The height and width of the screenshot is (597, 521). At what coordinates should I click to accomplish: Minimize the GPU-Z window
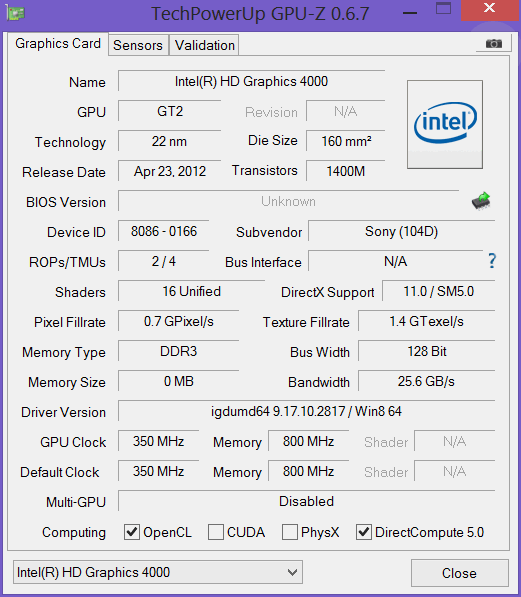410,13
